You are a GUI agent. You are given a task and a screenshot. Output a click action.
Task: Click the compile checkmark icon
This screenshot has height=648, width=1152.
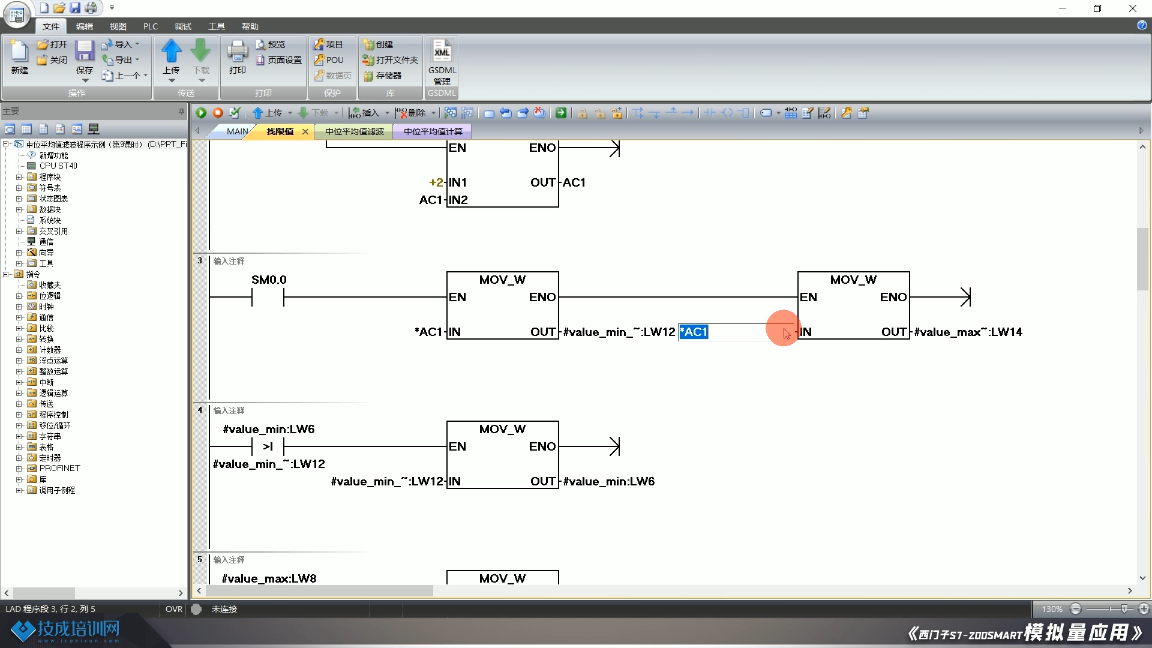pos(234,112)
